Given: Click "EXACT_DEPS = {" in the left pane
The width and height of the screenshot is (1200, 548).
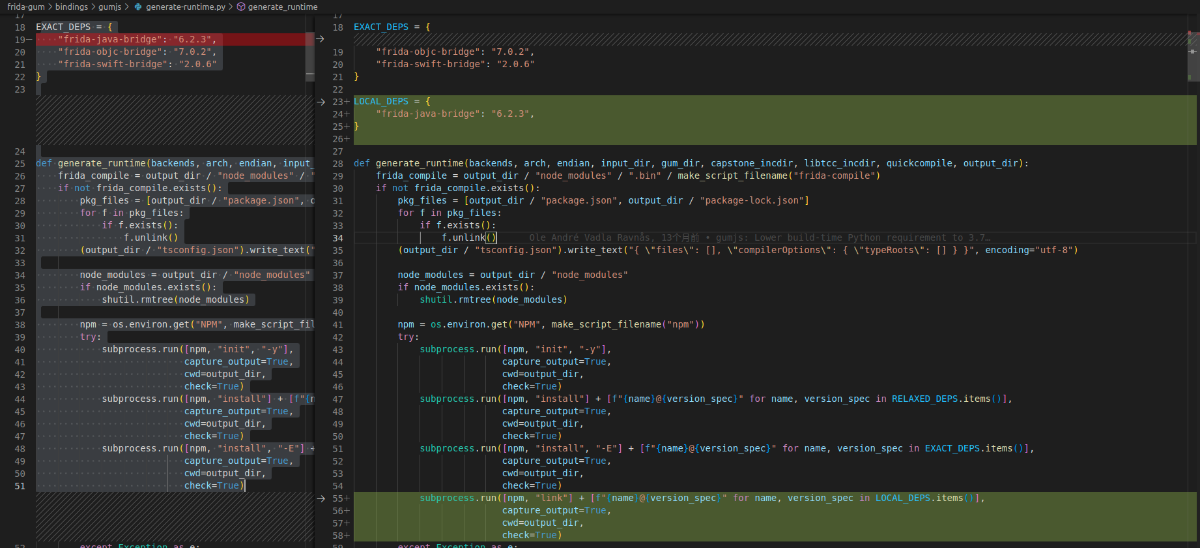Looking at the screenshot, I should [76, 26].
